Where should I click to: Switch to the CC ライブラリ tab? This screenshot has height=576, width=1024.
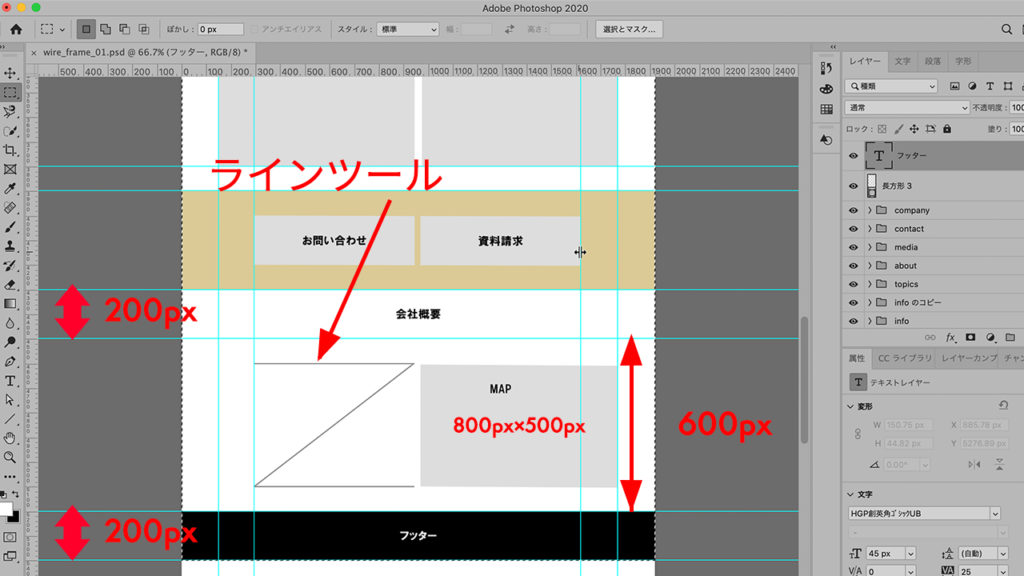pos(904,358)
